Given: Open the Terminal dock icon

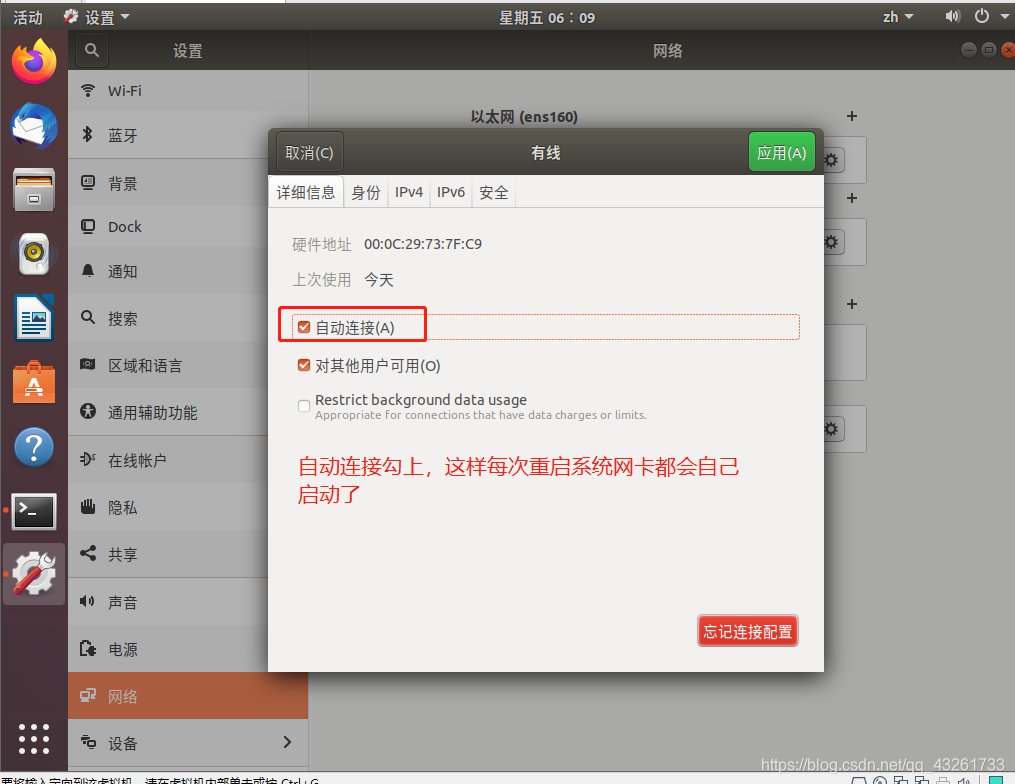Looking at the screenshot, I should (x=34, y=511).
